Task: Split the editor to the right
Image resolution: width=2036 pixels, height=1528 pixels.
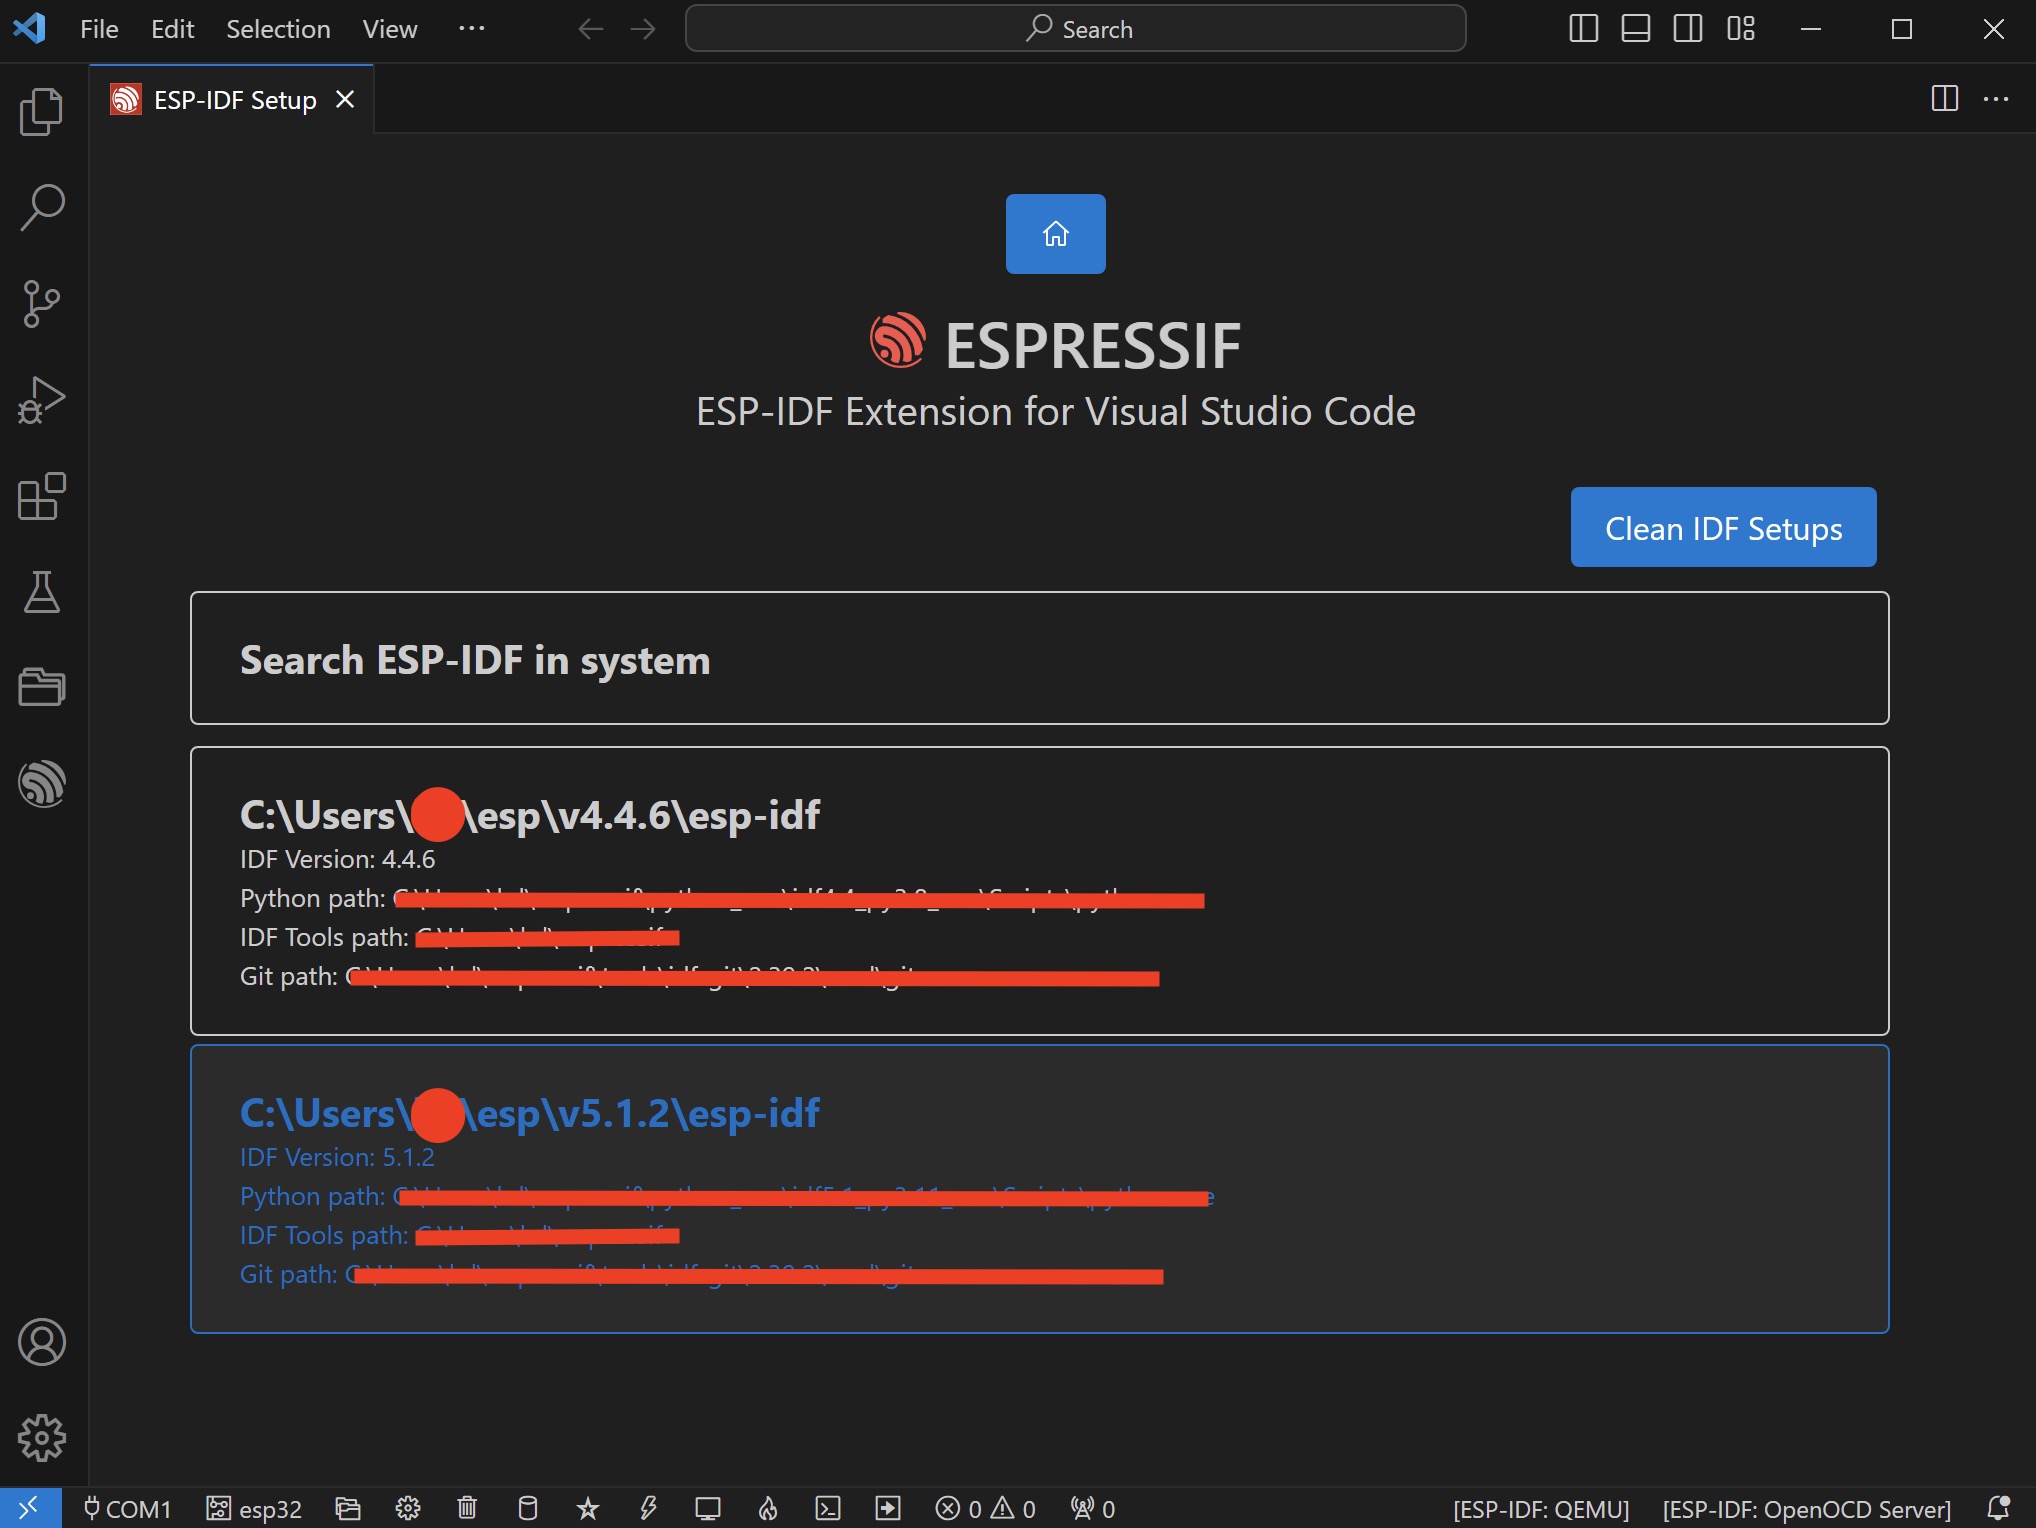Action: pyautogui.click(x=1945, y=98)
